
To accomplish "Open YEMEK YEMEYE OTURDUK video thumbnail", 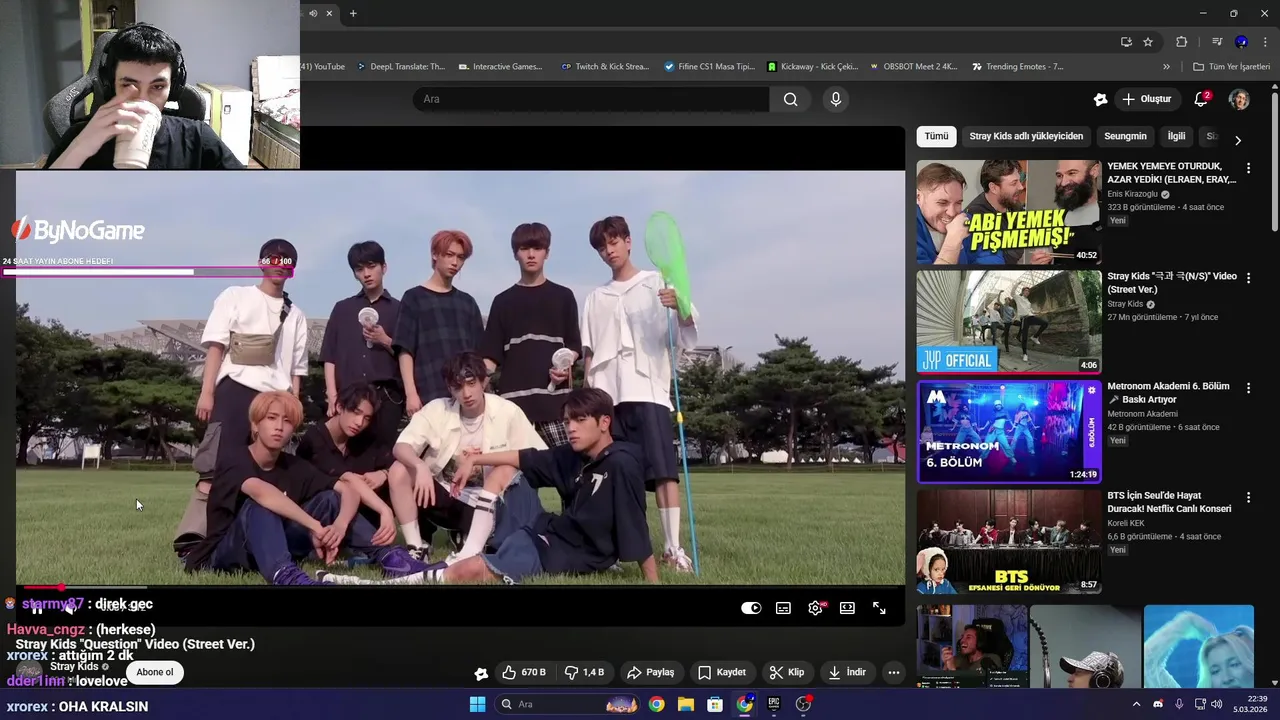I will (1009, 212).
